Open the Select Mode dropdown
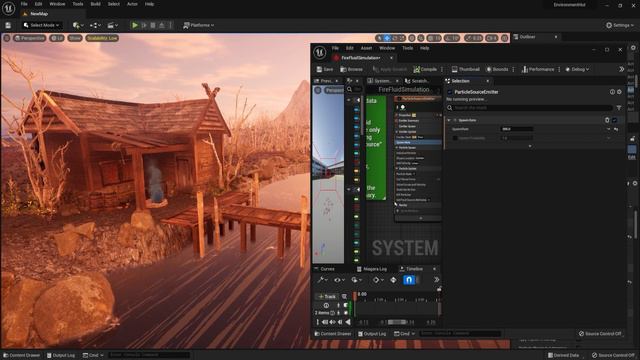Image resolution: width=640 pixels, height=360 pixels. click(x=42, y=25)
